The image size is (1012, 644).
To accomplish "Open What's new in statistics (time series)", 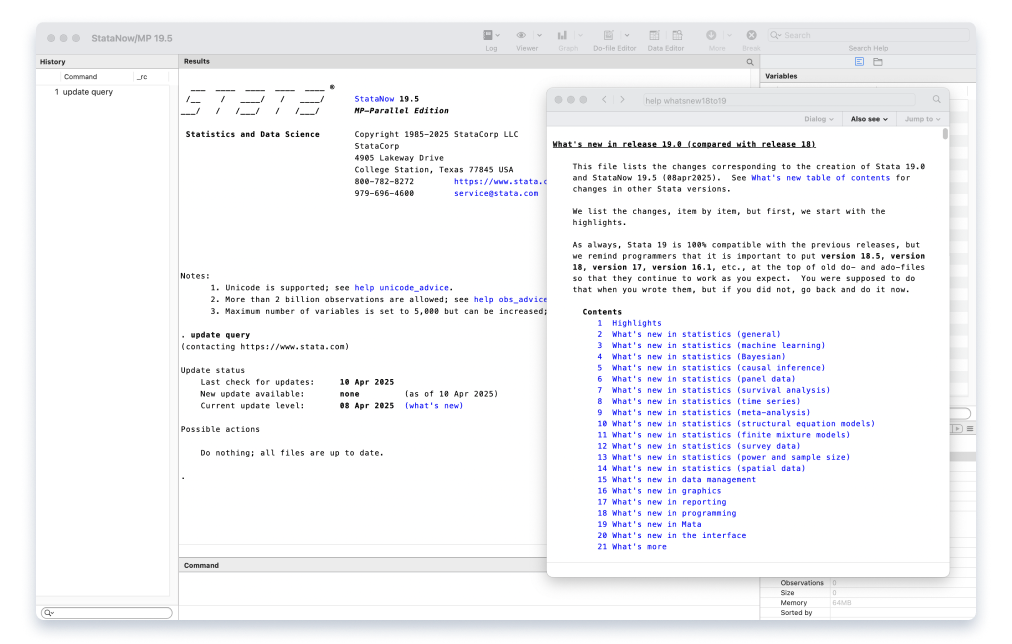I will point(706,401).
